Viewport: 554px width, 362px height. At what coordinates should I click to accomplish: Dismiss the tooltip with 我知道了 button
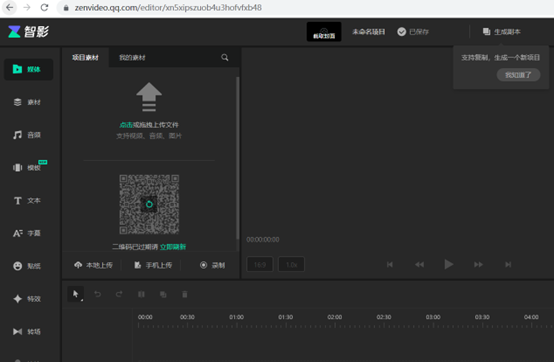518,75
